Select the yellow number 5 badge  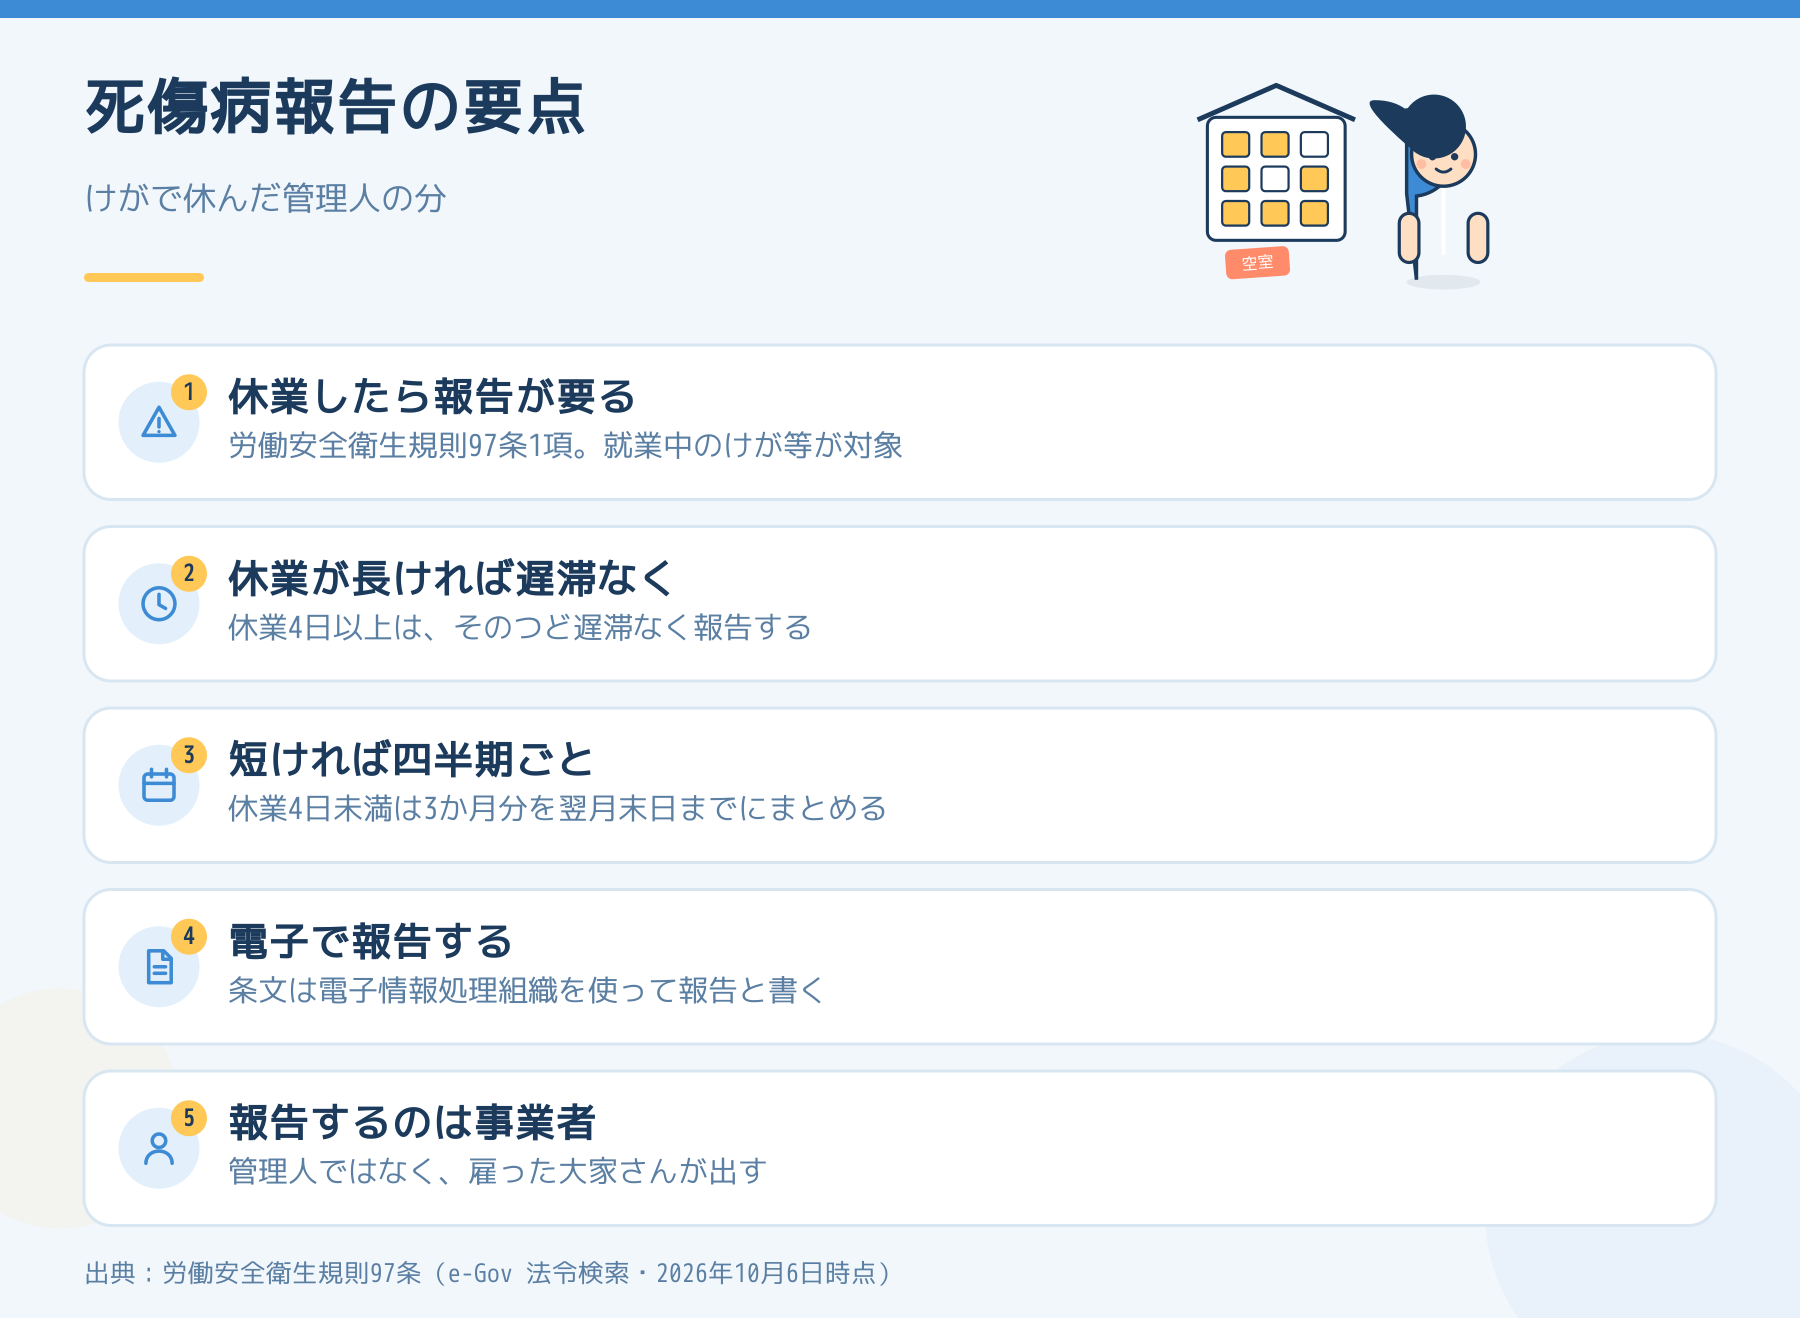pyautogui.click(x=189, y=1118)
